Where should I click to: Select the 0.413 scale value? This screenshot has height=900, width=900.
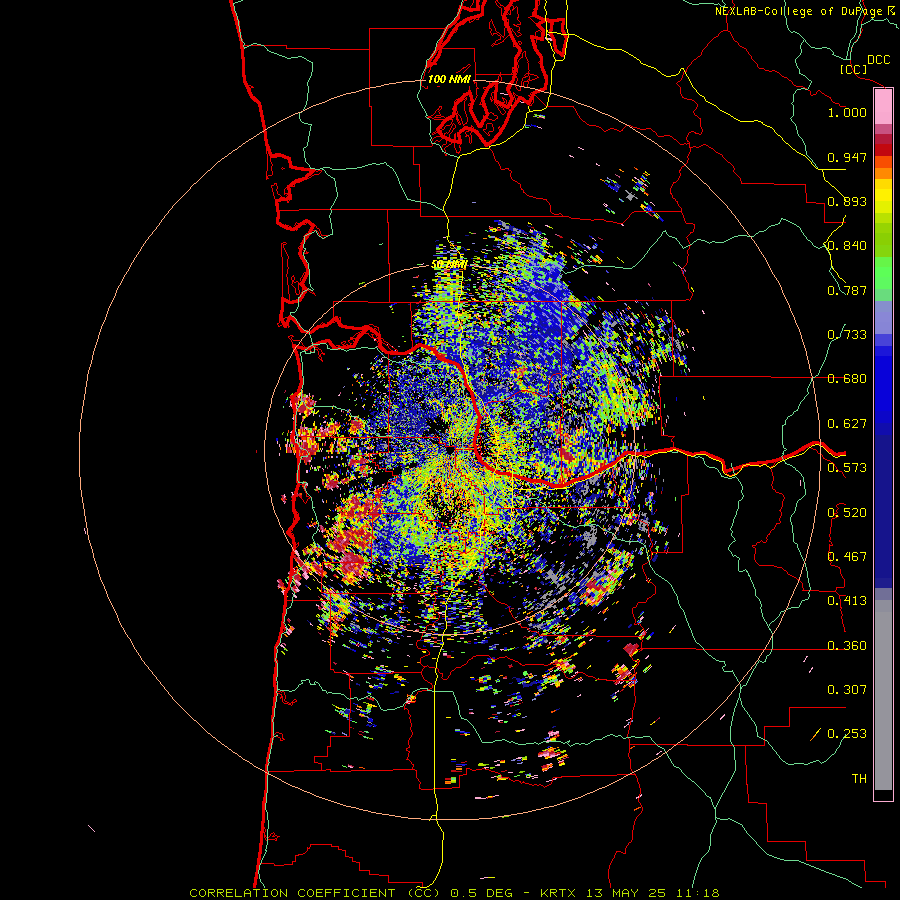point(847,601)
